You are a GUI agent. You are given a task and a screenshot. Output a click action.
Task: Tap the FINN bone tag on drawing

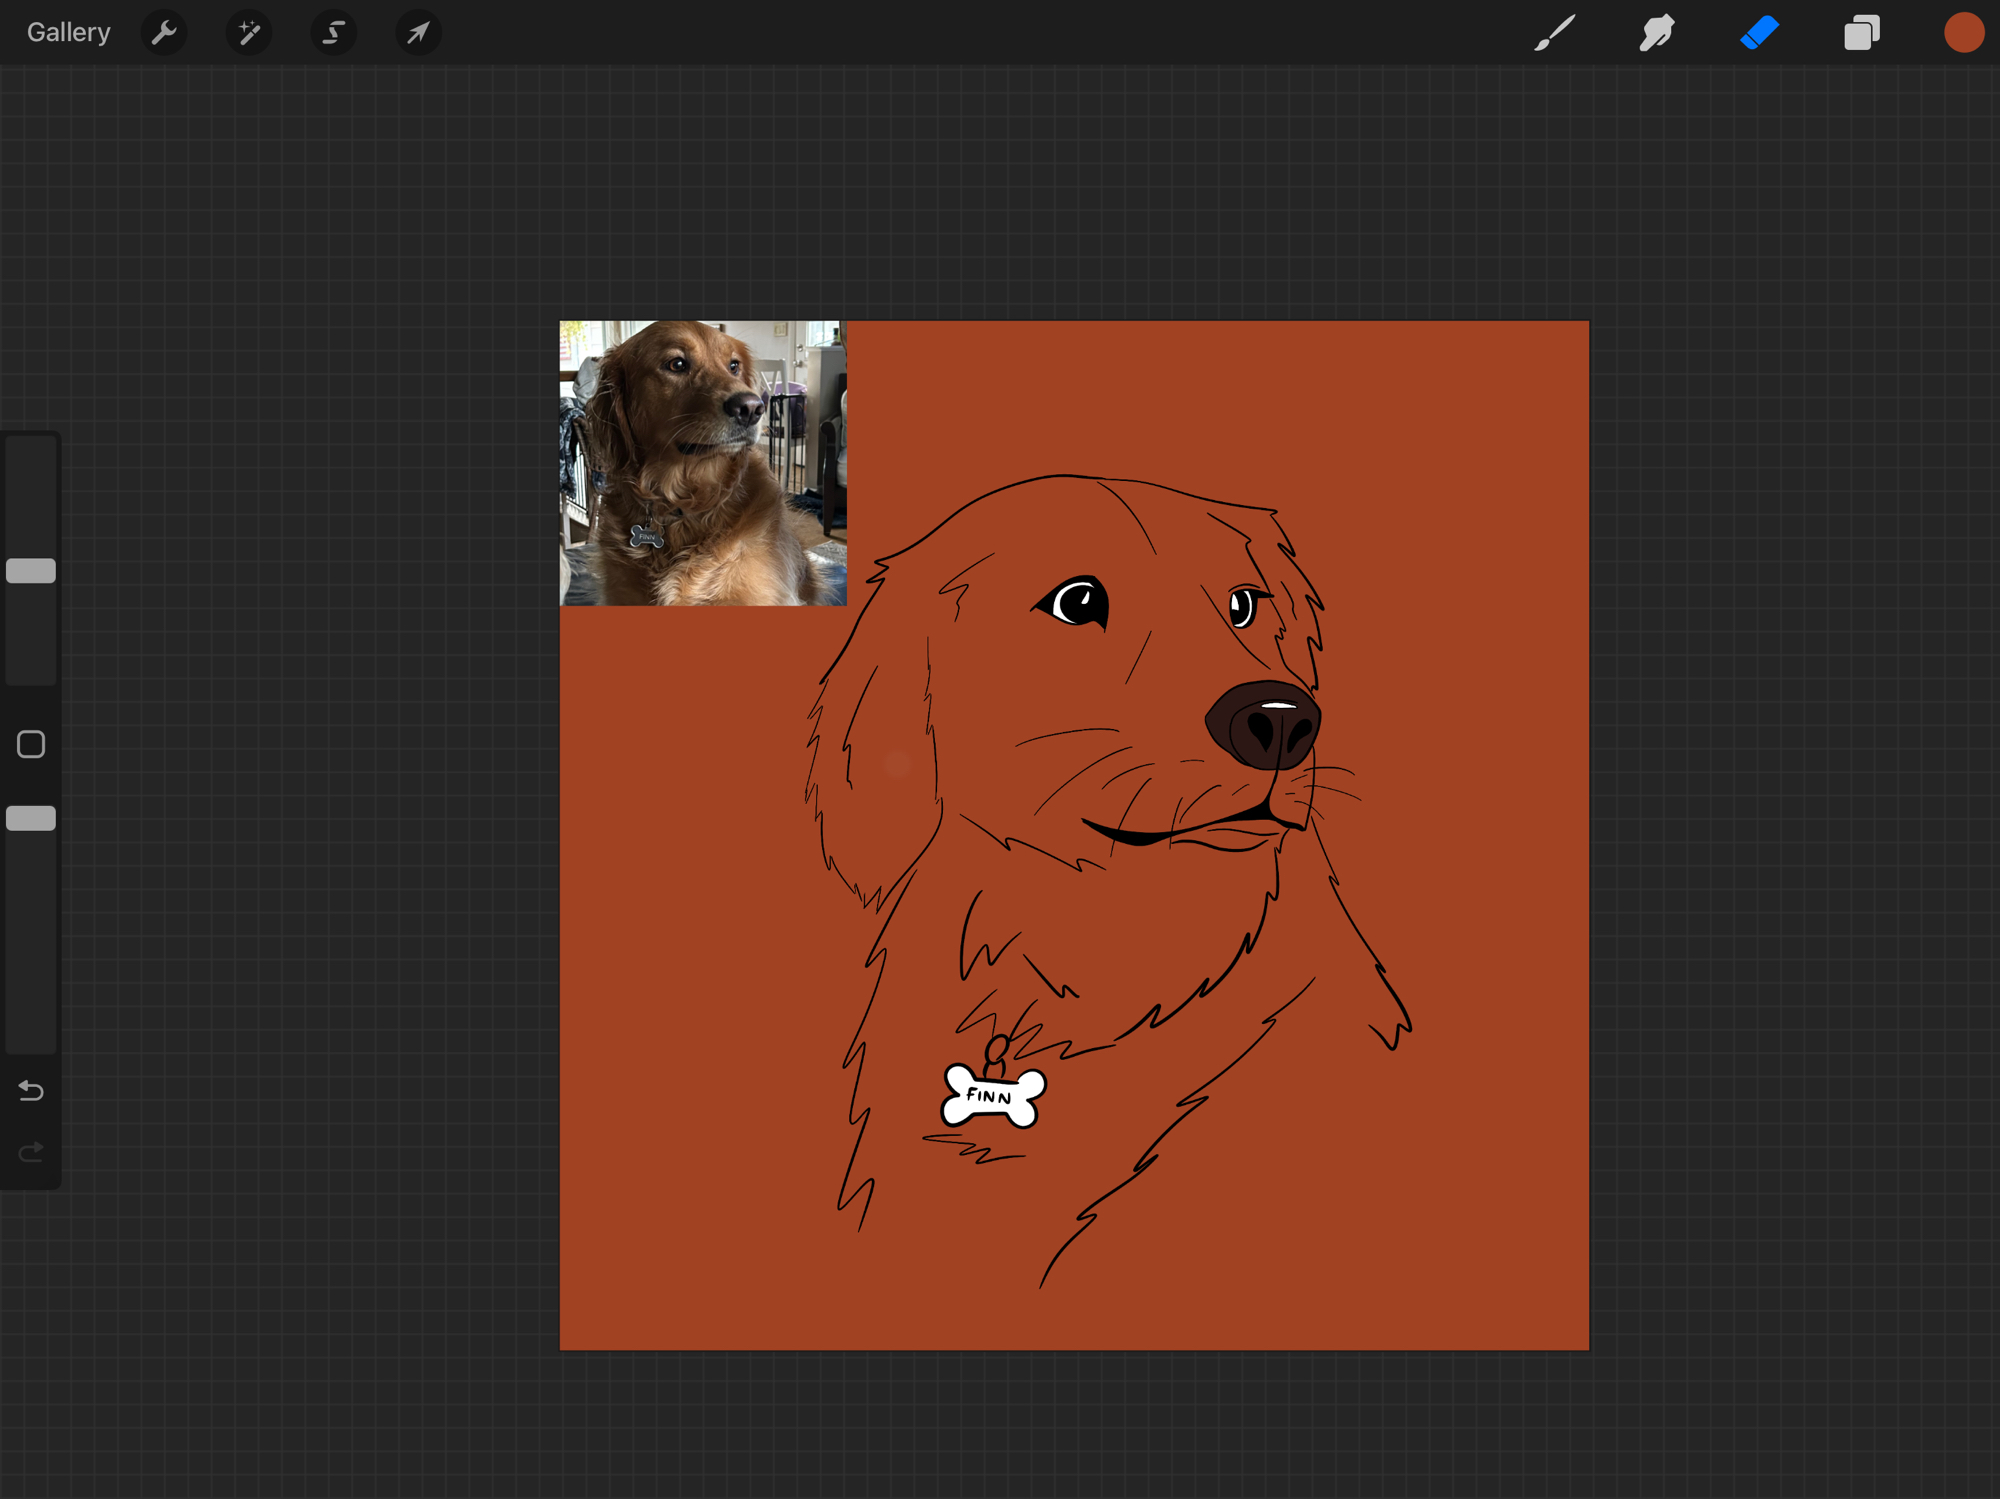993,1096
